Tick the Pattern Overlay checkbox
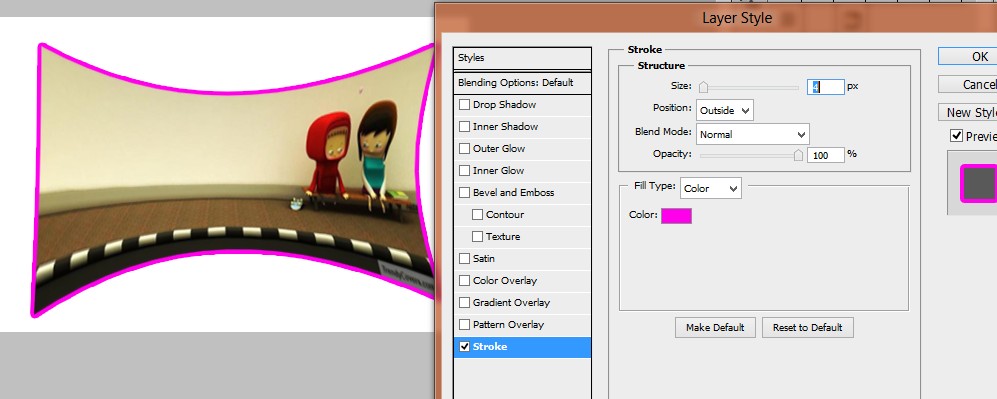Viewport: 997px width, 399px height. (x=464, y=325)
